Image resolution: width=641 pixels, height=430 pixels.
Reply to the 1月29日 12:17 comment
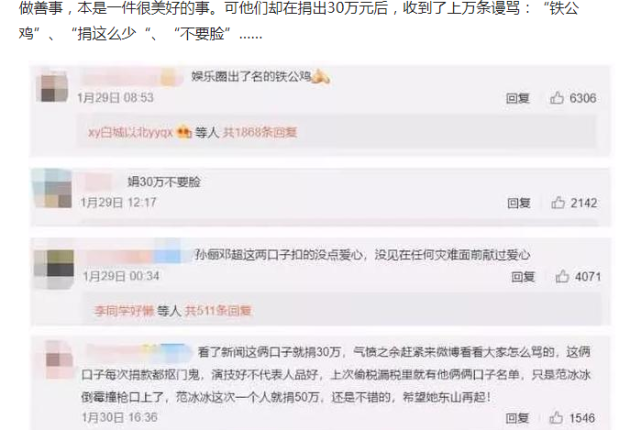[519, 203]
